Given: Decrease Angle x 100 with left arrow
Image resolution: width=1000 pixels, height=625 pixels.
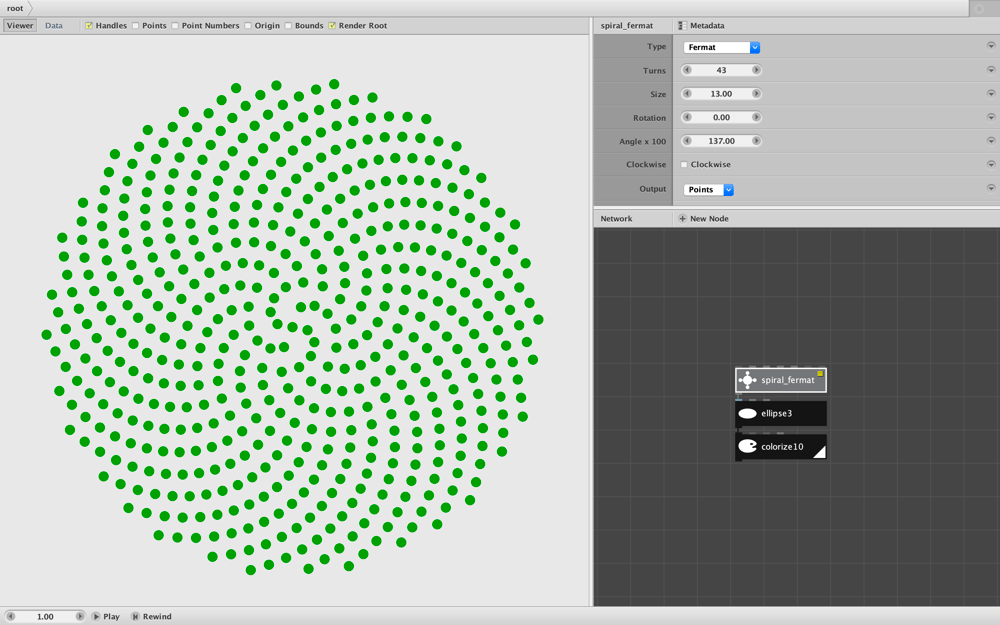Looking at the screenshot, I should click(687, 141).
